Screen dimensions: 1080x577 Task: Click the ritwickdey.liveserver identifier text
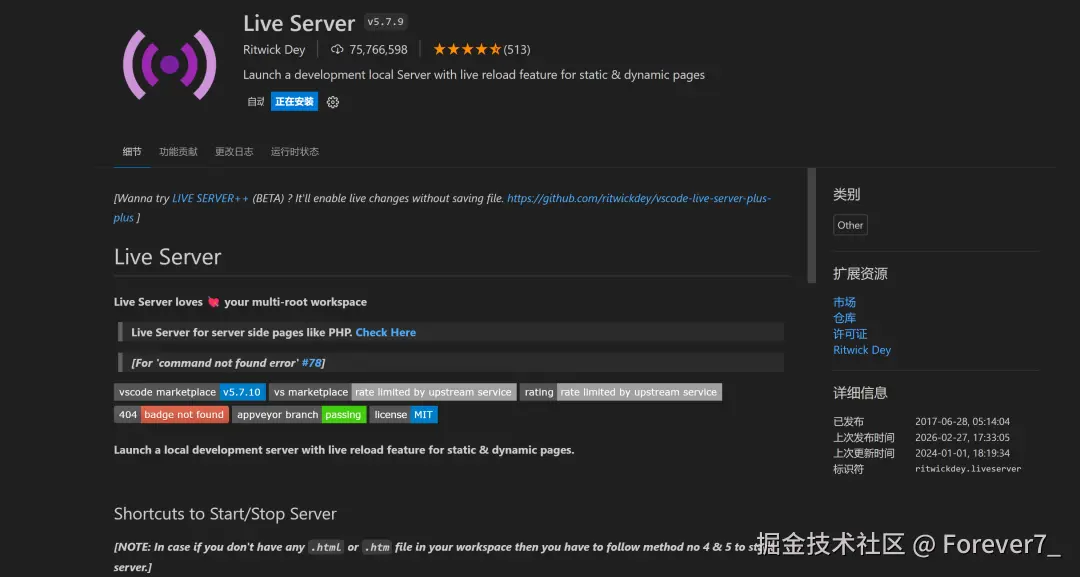click(968, 469)
